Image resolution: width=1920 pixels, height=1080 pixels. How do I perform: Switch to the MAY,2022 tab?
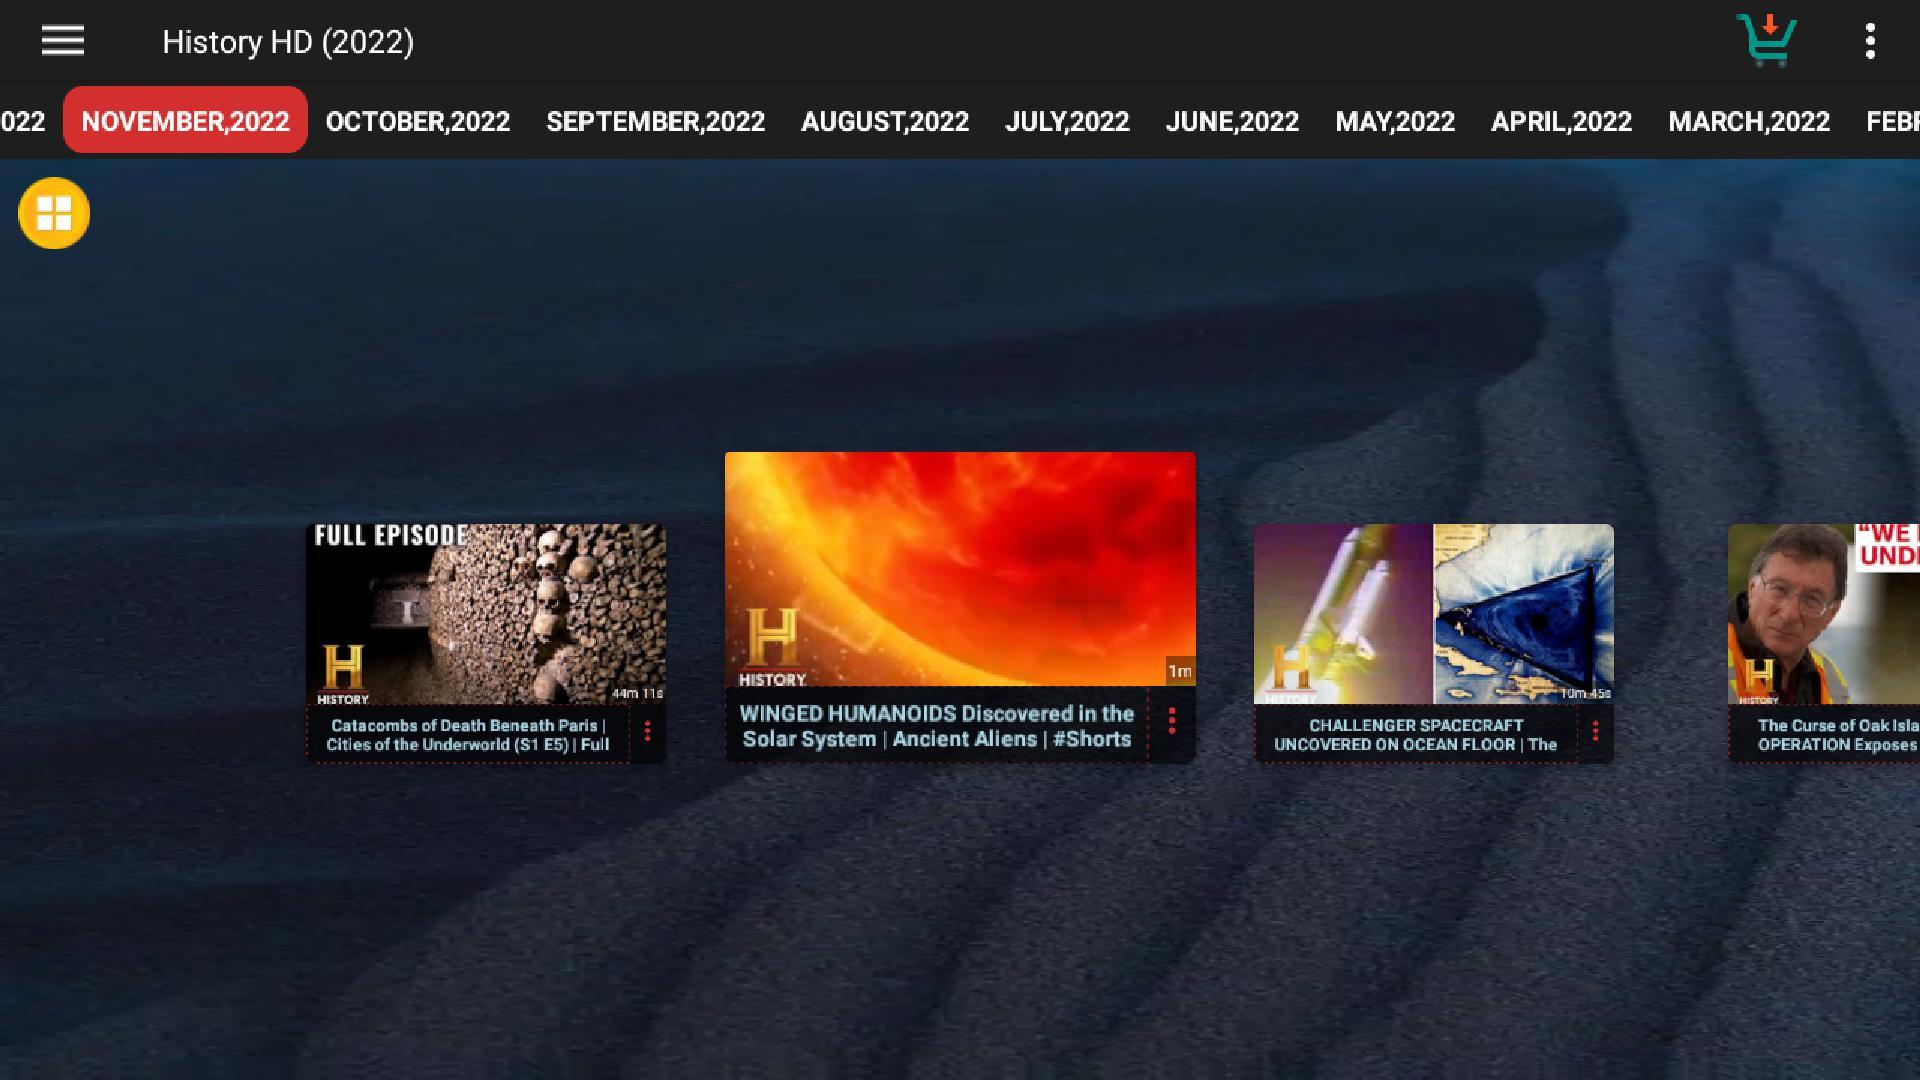(1395, 121)
